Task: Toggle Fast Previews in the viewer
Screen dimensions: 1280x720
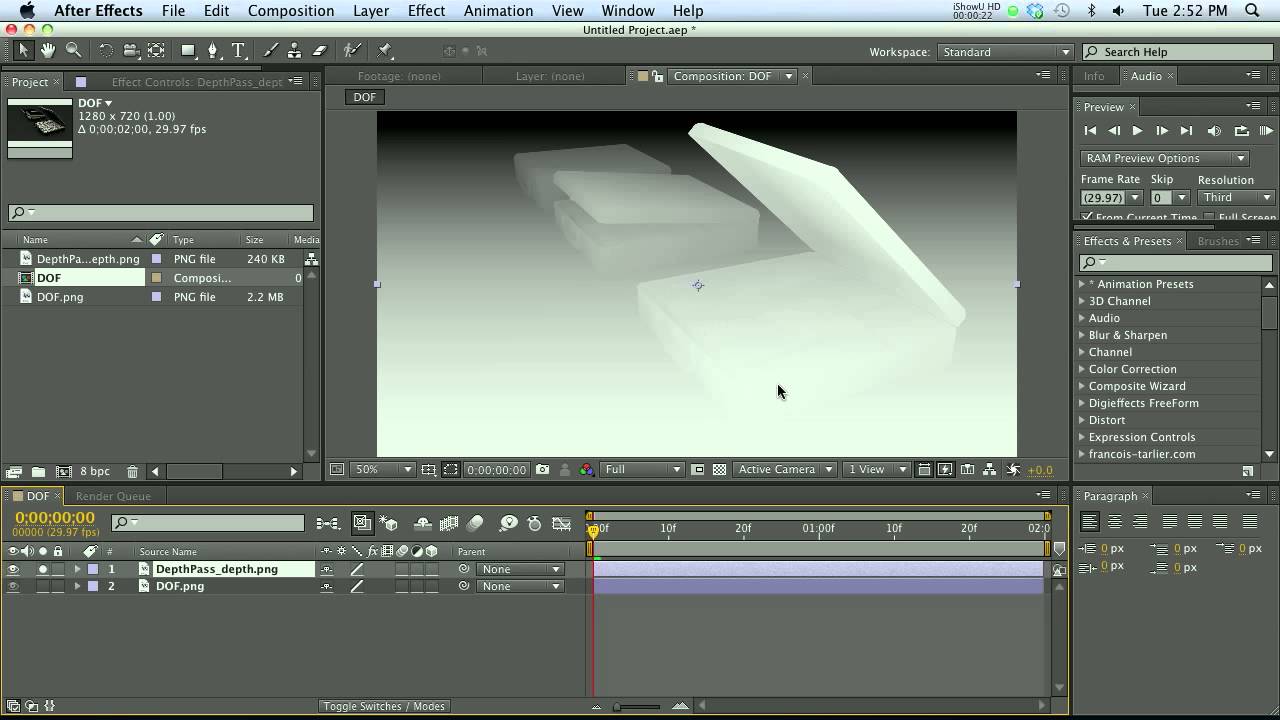Action: pyautogui.click(x=945, y=470)
